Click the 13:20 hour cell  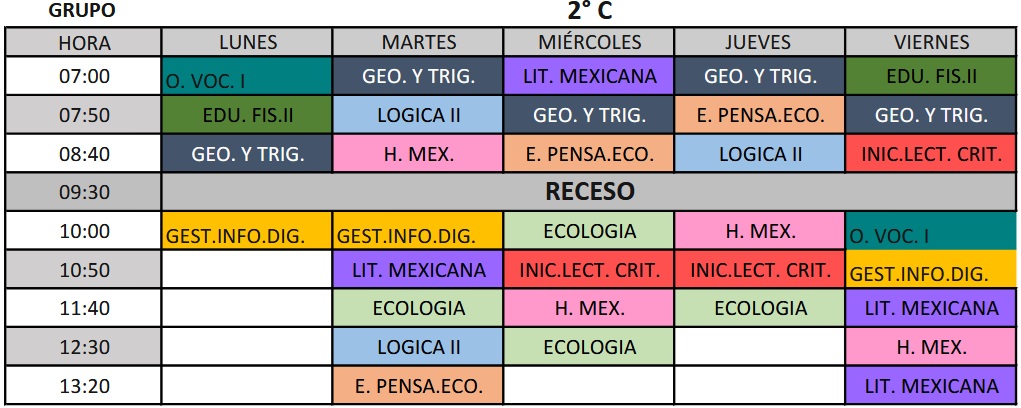[84, 385]
